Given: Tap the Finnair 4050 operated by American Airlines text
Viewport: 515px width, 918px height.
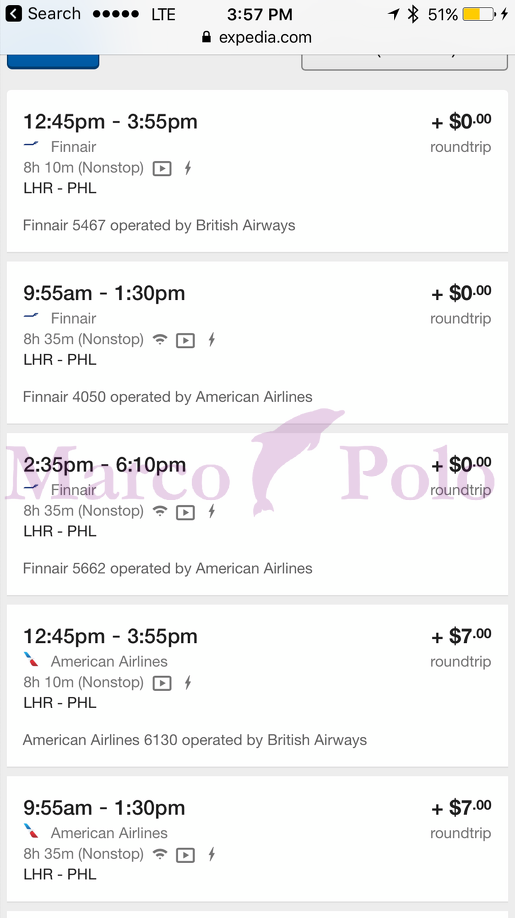Looking at the screenshot, I should tap(167, 397).
